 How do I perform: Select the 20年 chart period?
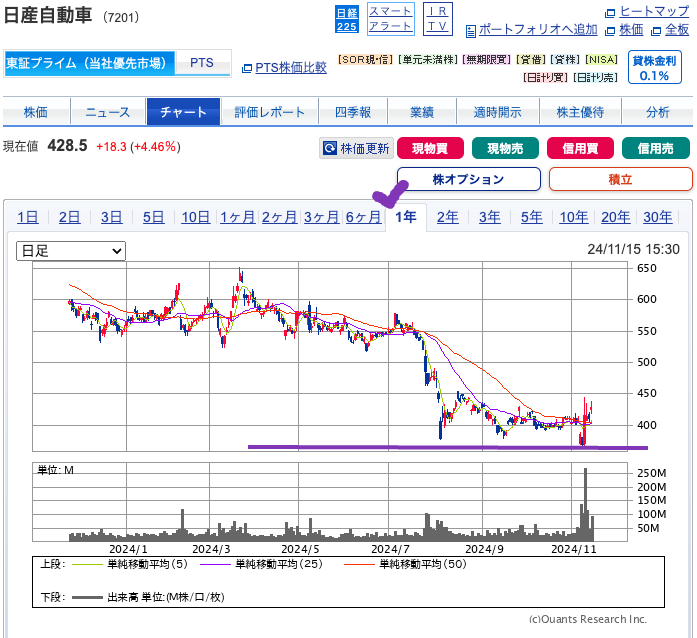616,217
